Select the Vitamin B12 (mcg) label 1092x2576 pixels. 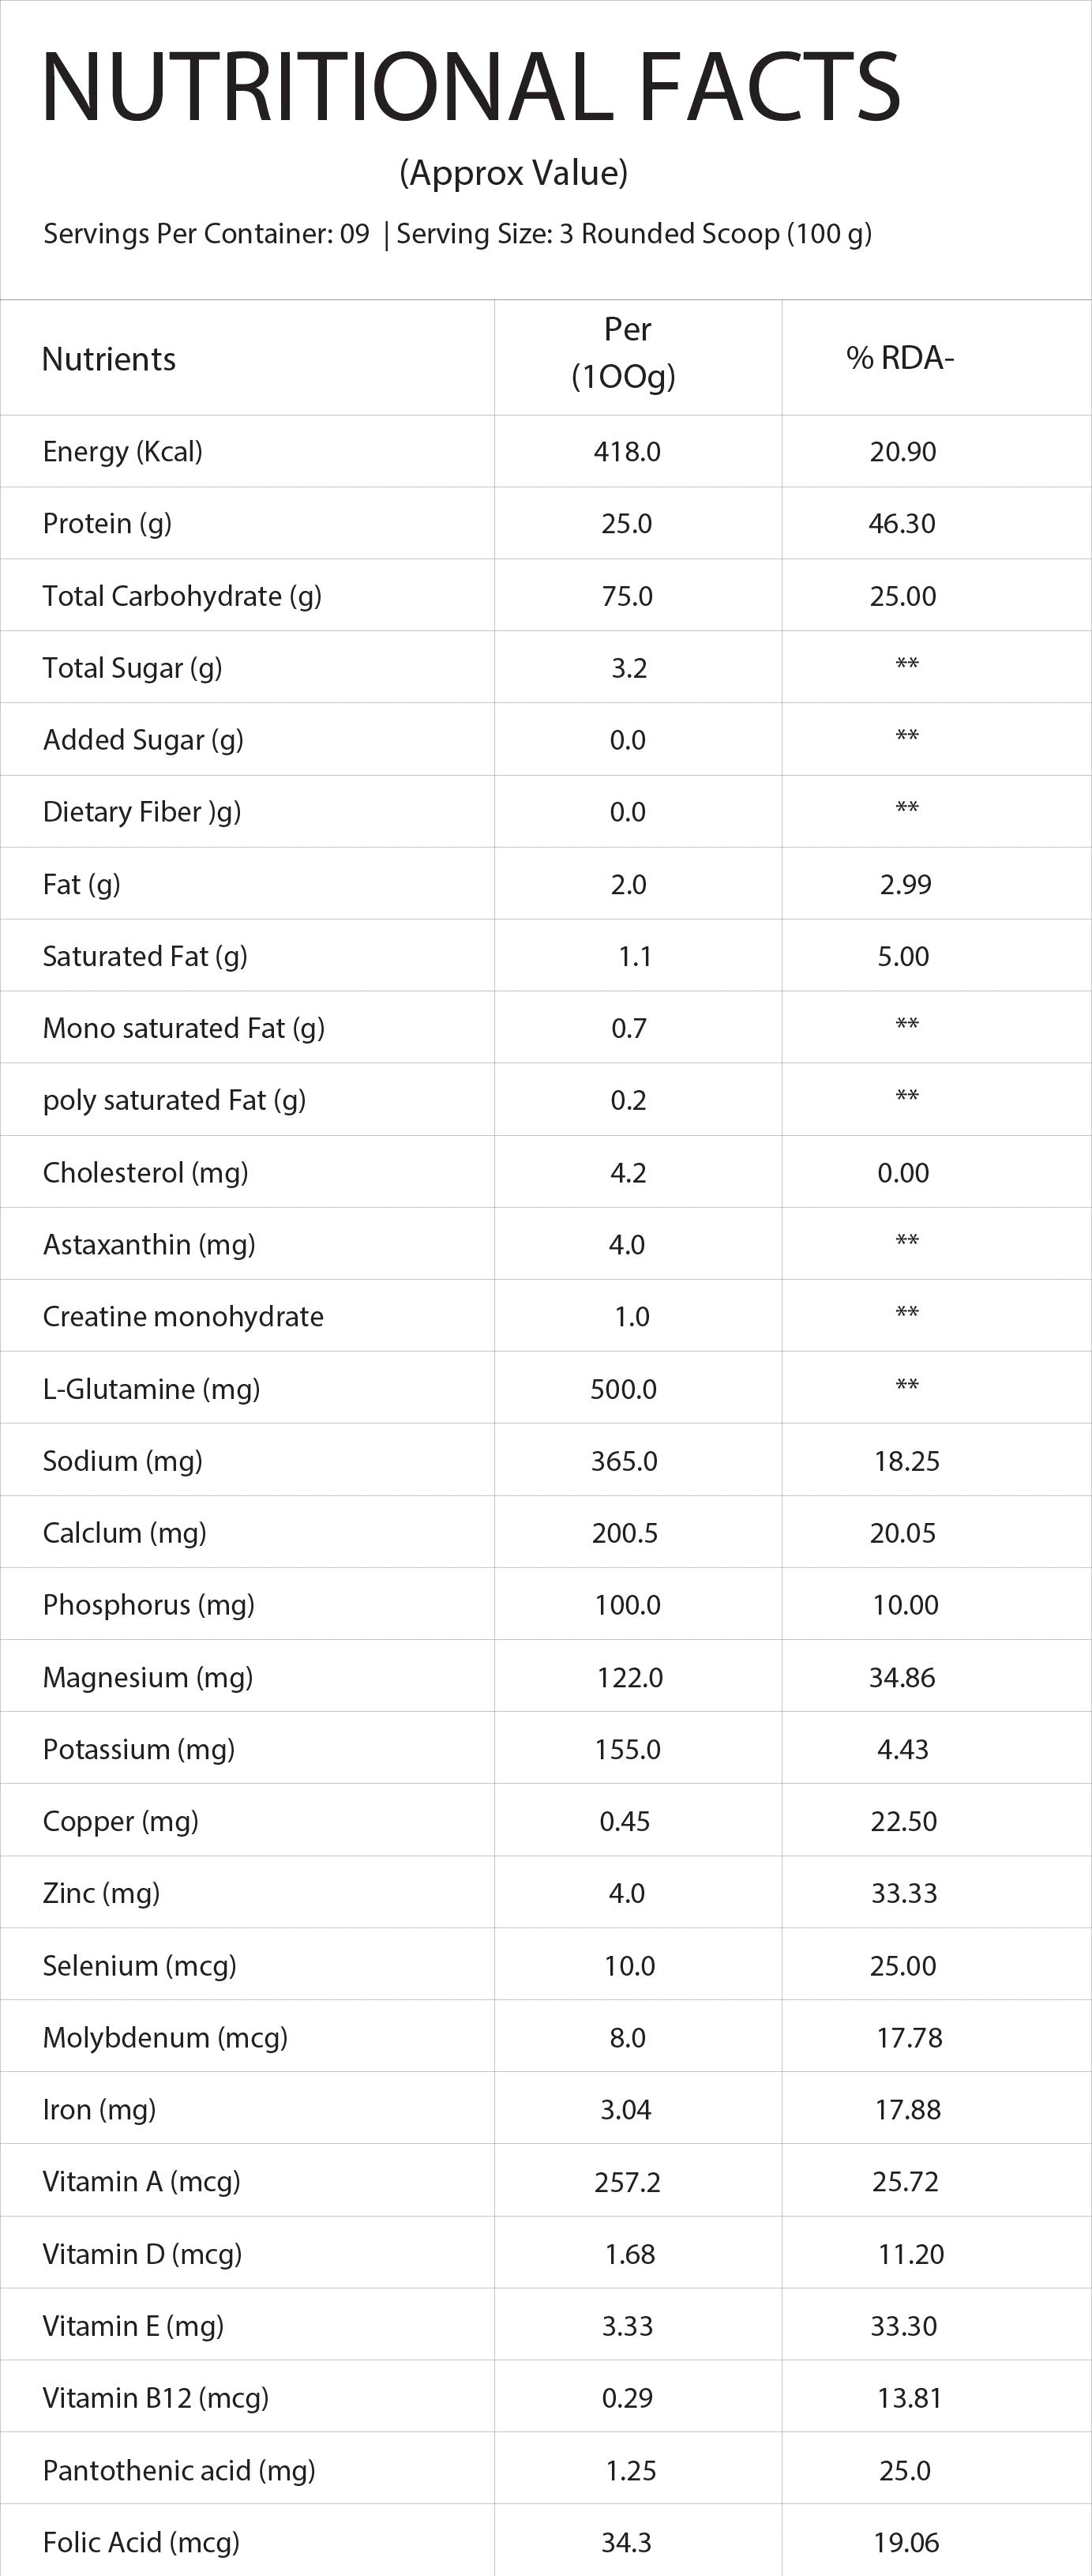pyautogui.click(x=156, y=2398)
